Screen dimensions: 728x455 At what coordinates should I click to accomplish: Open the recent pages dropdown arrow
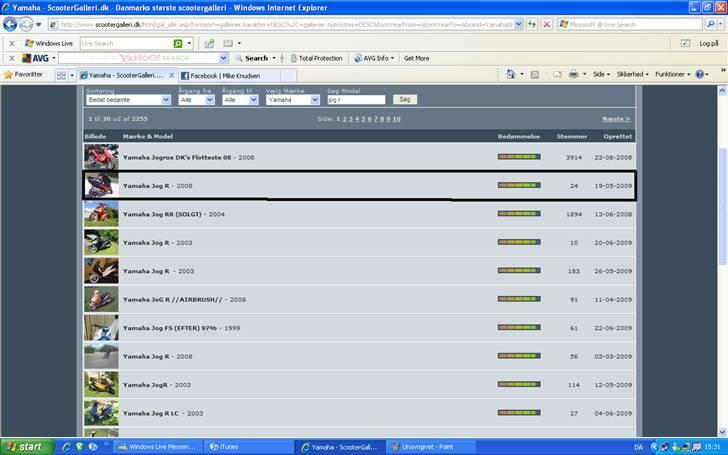tap(39, 24)
